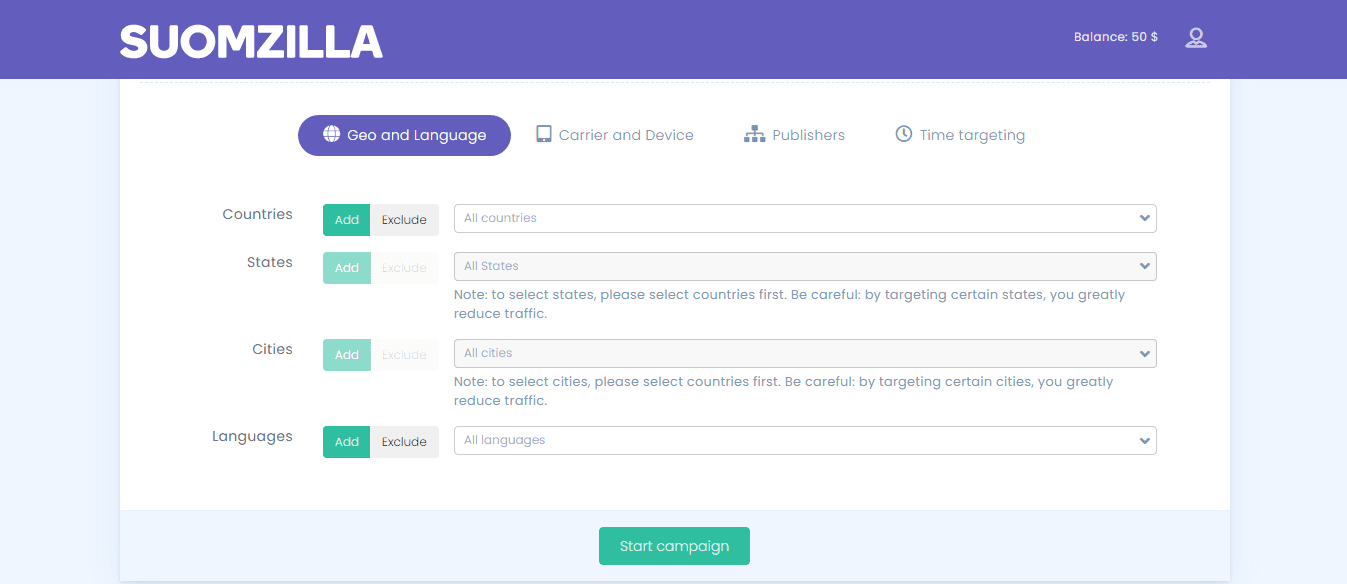
Task: Switch to Carrier and Device tab
Action: tap(625, 135)
